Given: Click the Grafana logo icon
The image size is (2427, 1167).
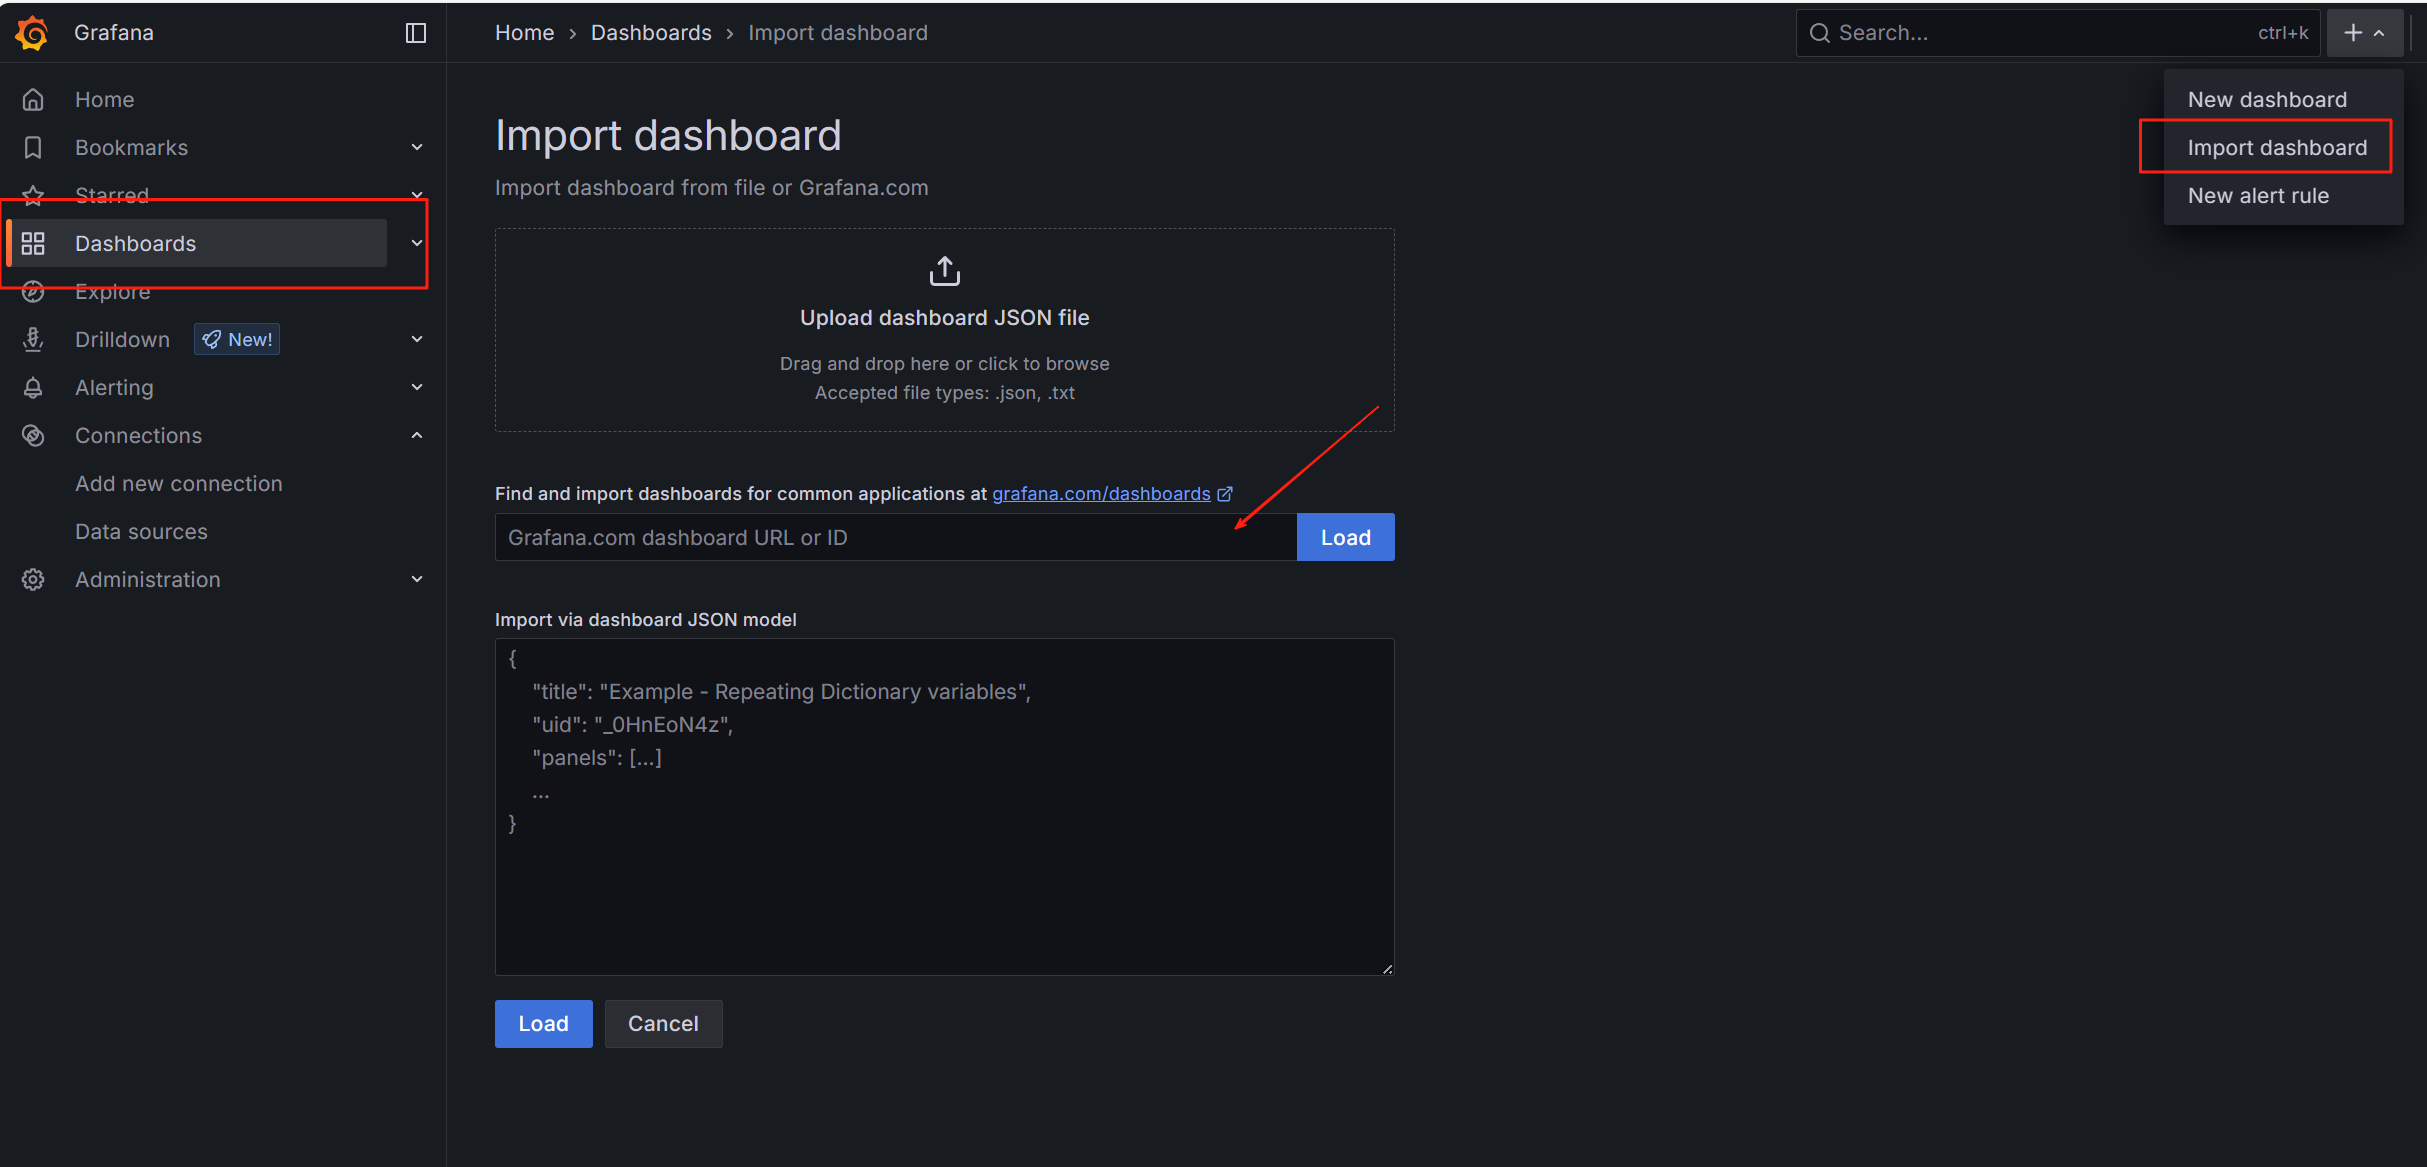Looking at the screenshot, I should 32,33.
